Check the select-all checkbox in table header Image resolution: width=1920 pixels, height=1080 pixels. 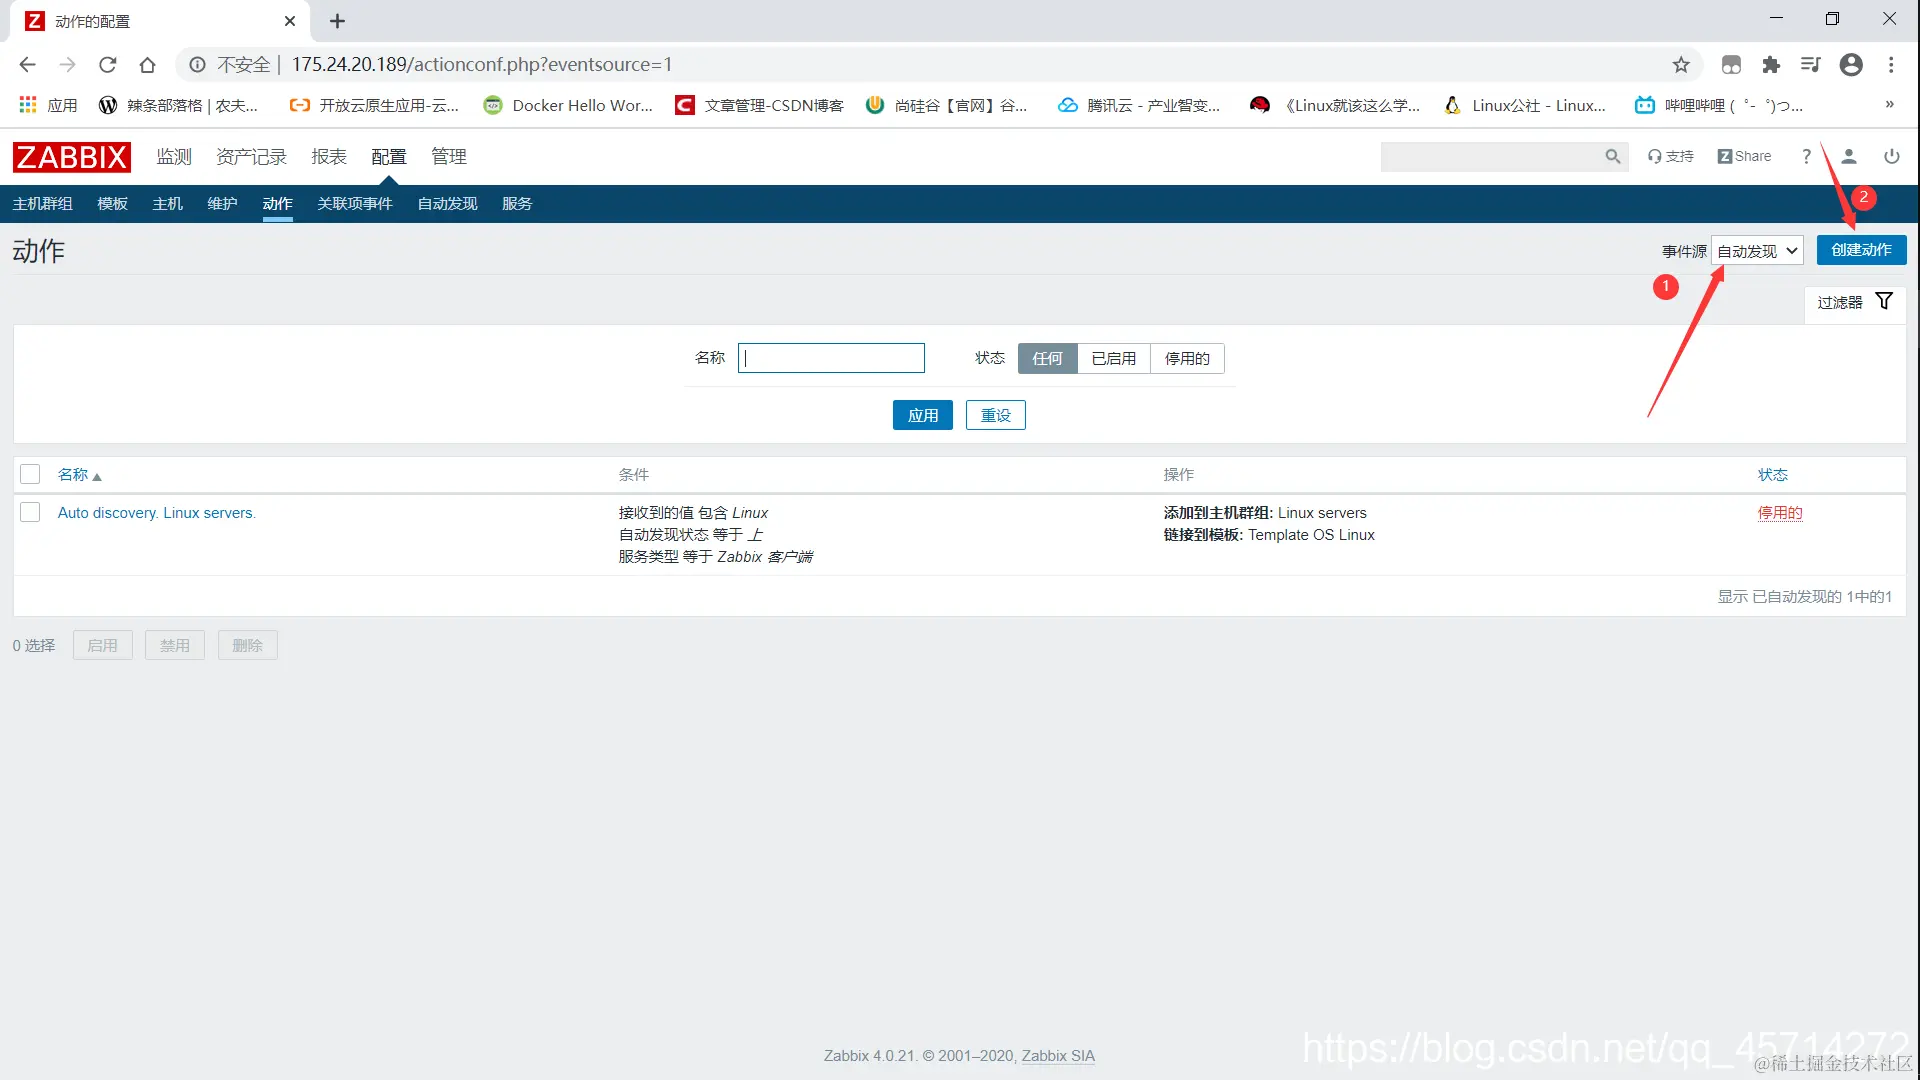coord(30,474)
